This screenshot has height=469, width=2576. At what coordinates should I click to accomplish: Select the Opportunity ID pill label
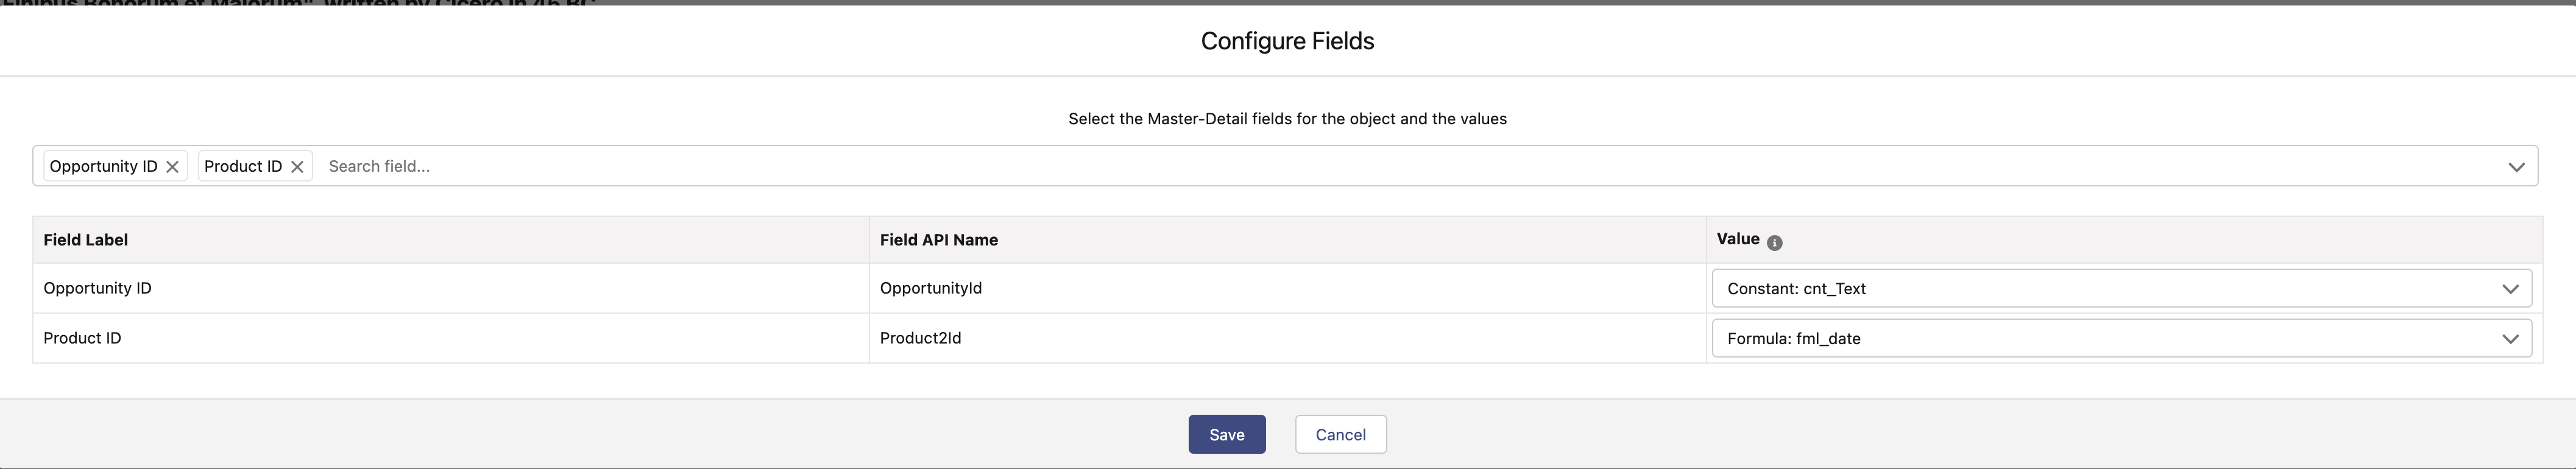[103, 167]
